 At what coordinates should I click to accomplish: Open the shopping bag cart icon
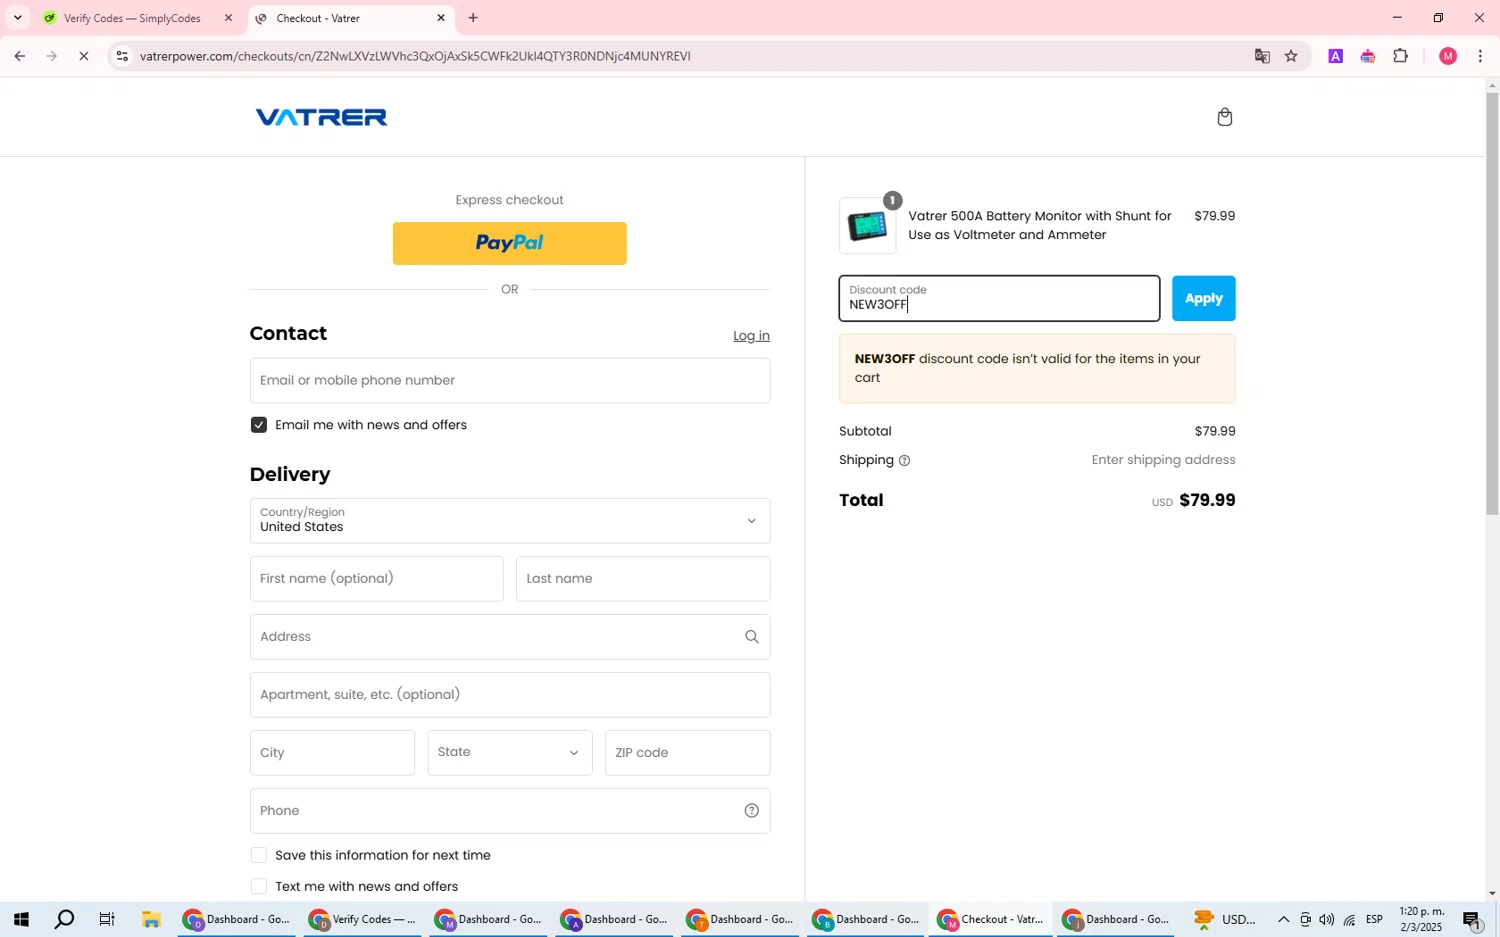point(1224,117)
